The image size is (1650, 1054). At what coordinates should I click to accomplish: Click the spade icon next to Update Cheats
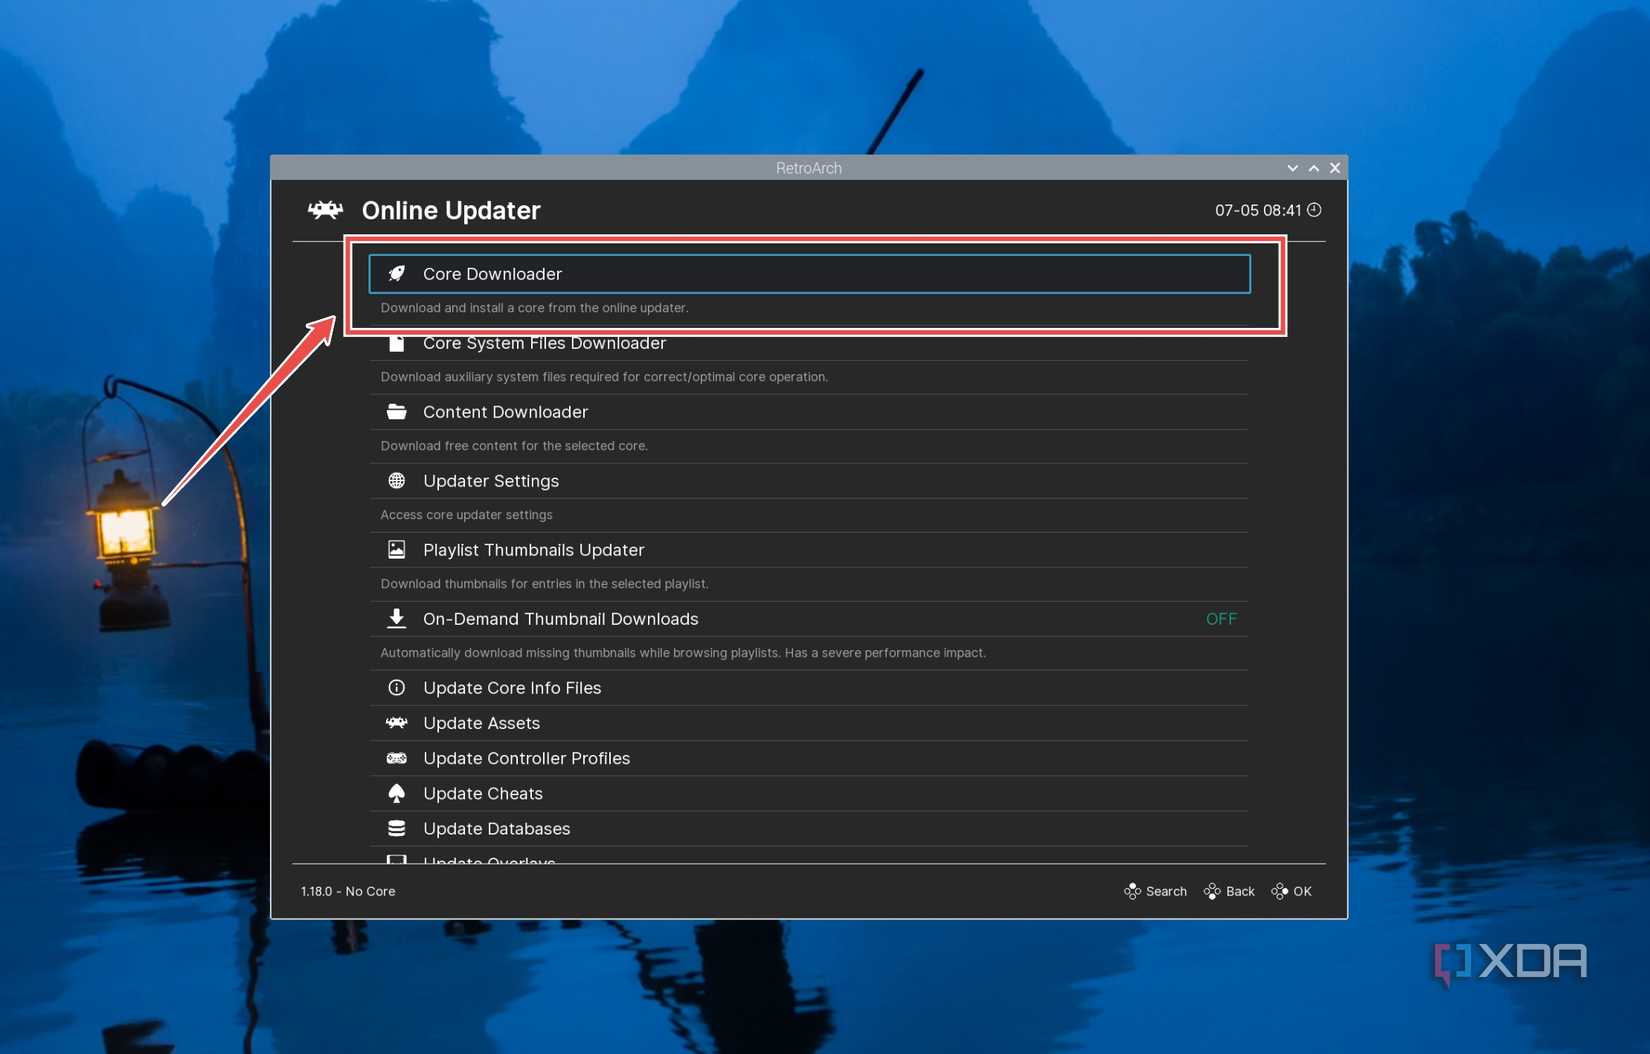[x=396, y=793]
